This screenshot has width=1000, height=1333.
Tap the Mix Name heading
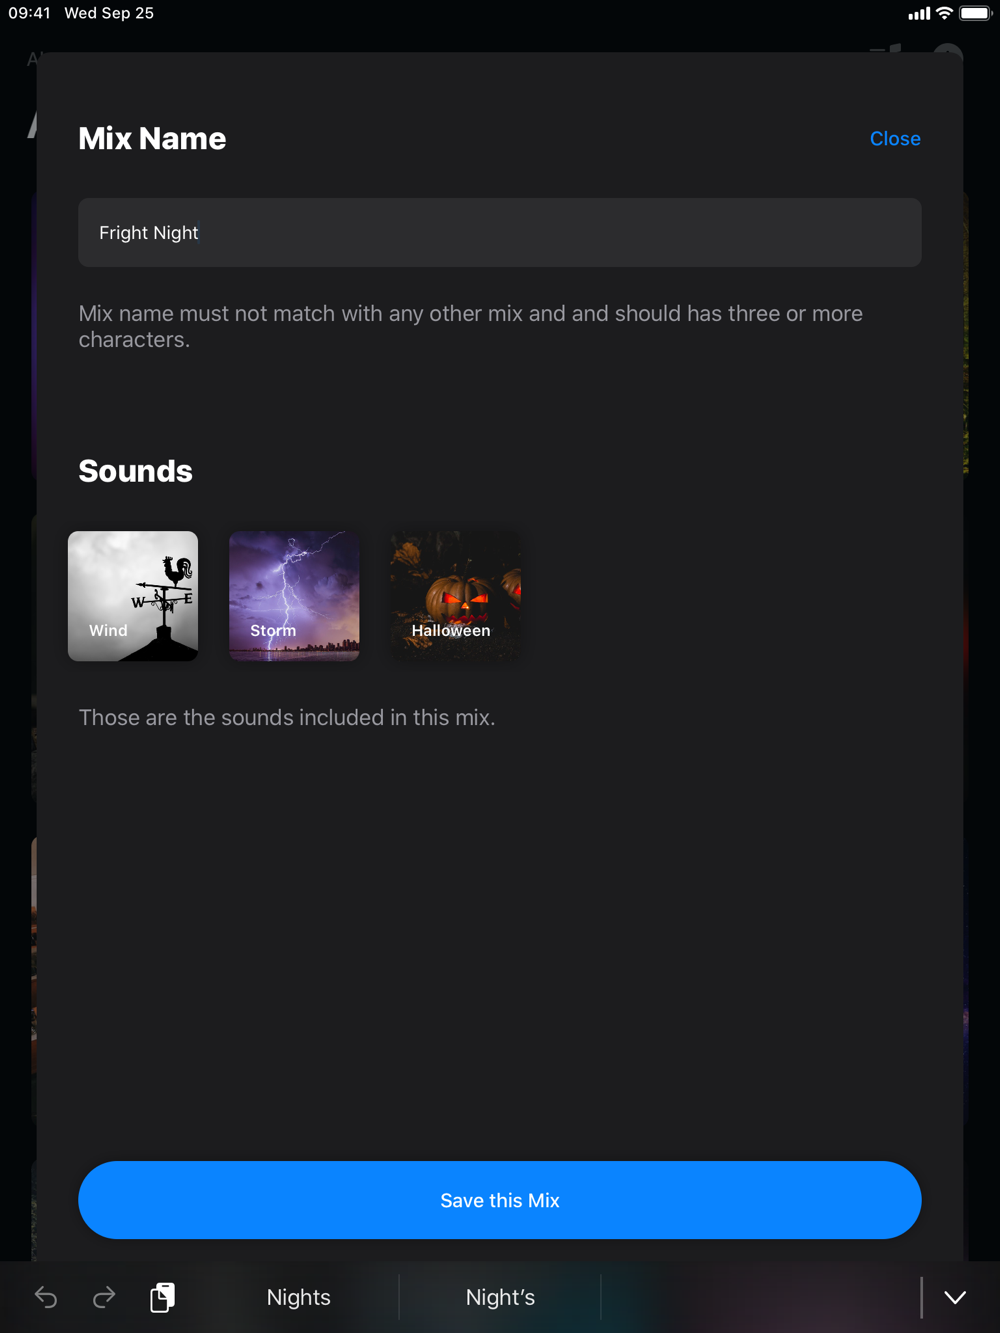[x=152, y=139]
